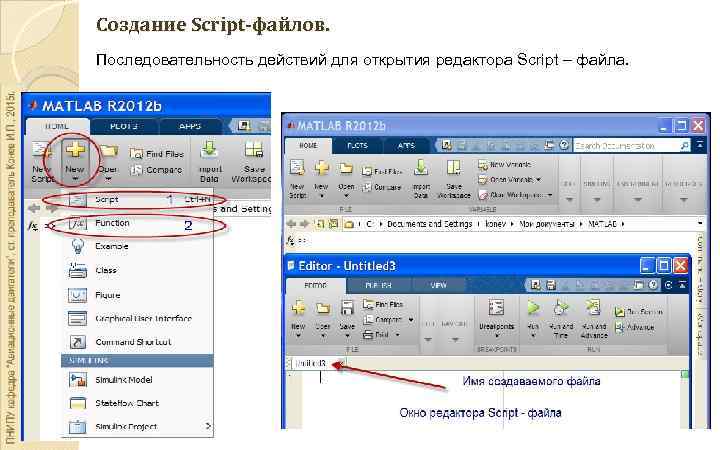Image resolution: width=720 pixels, height=450 pixels.
Task: Click Find Files in the Editor toolbar
Action: [x=383, y=304]
